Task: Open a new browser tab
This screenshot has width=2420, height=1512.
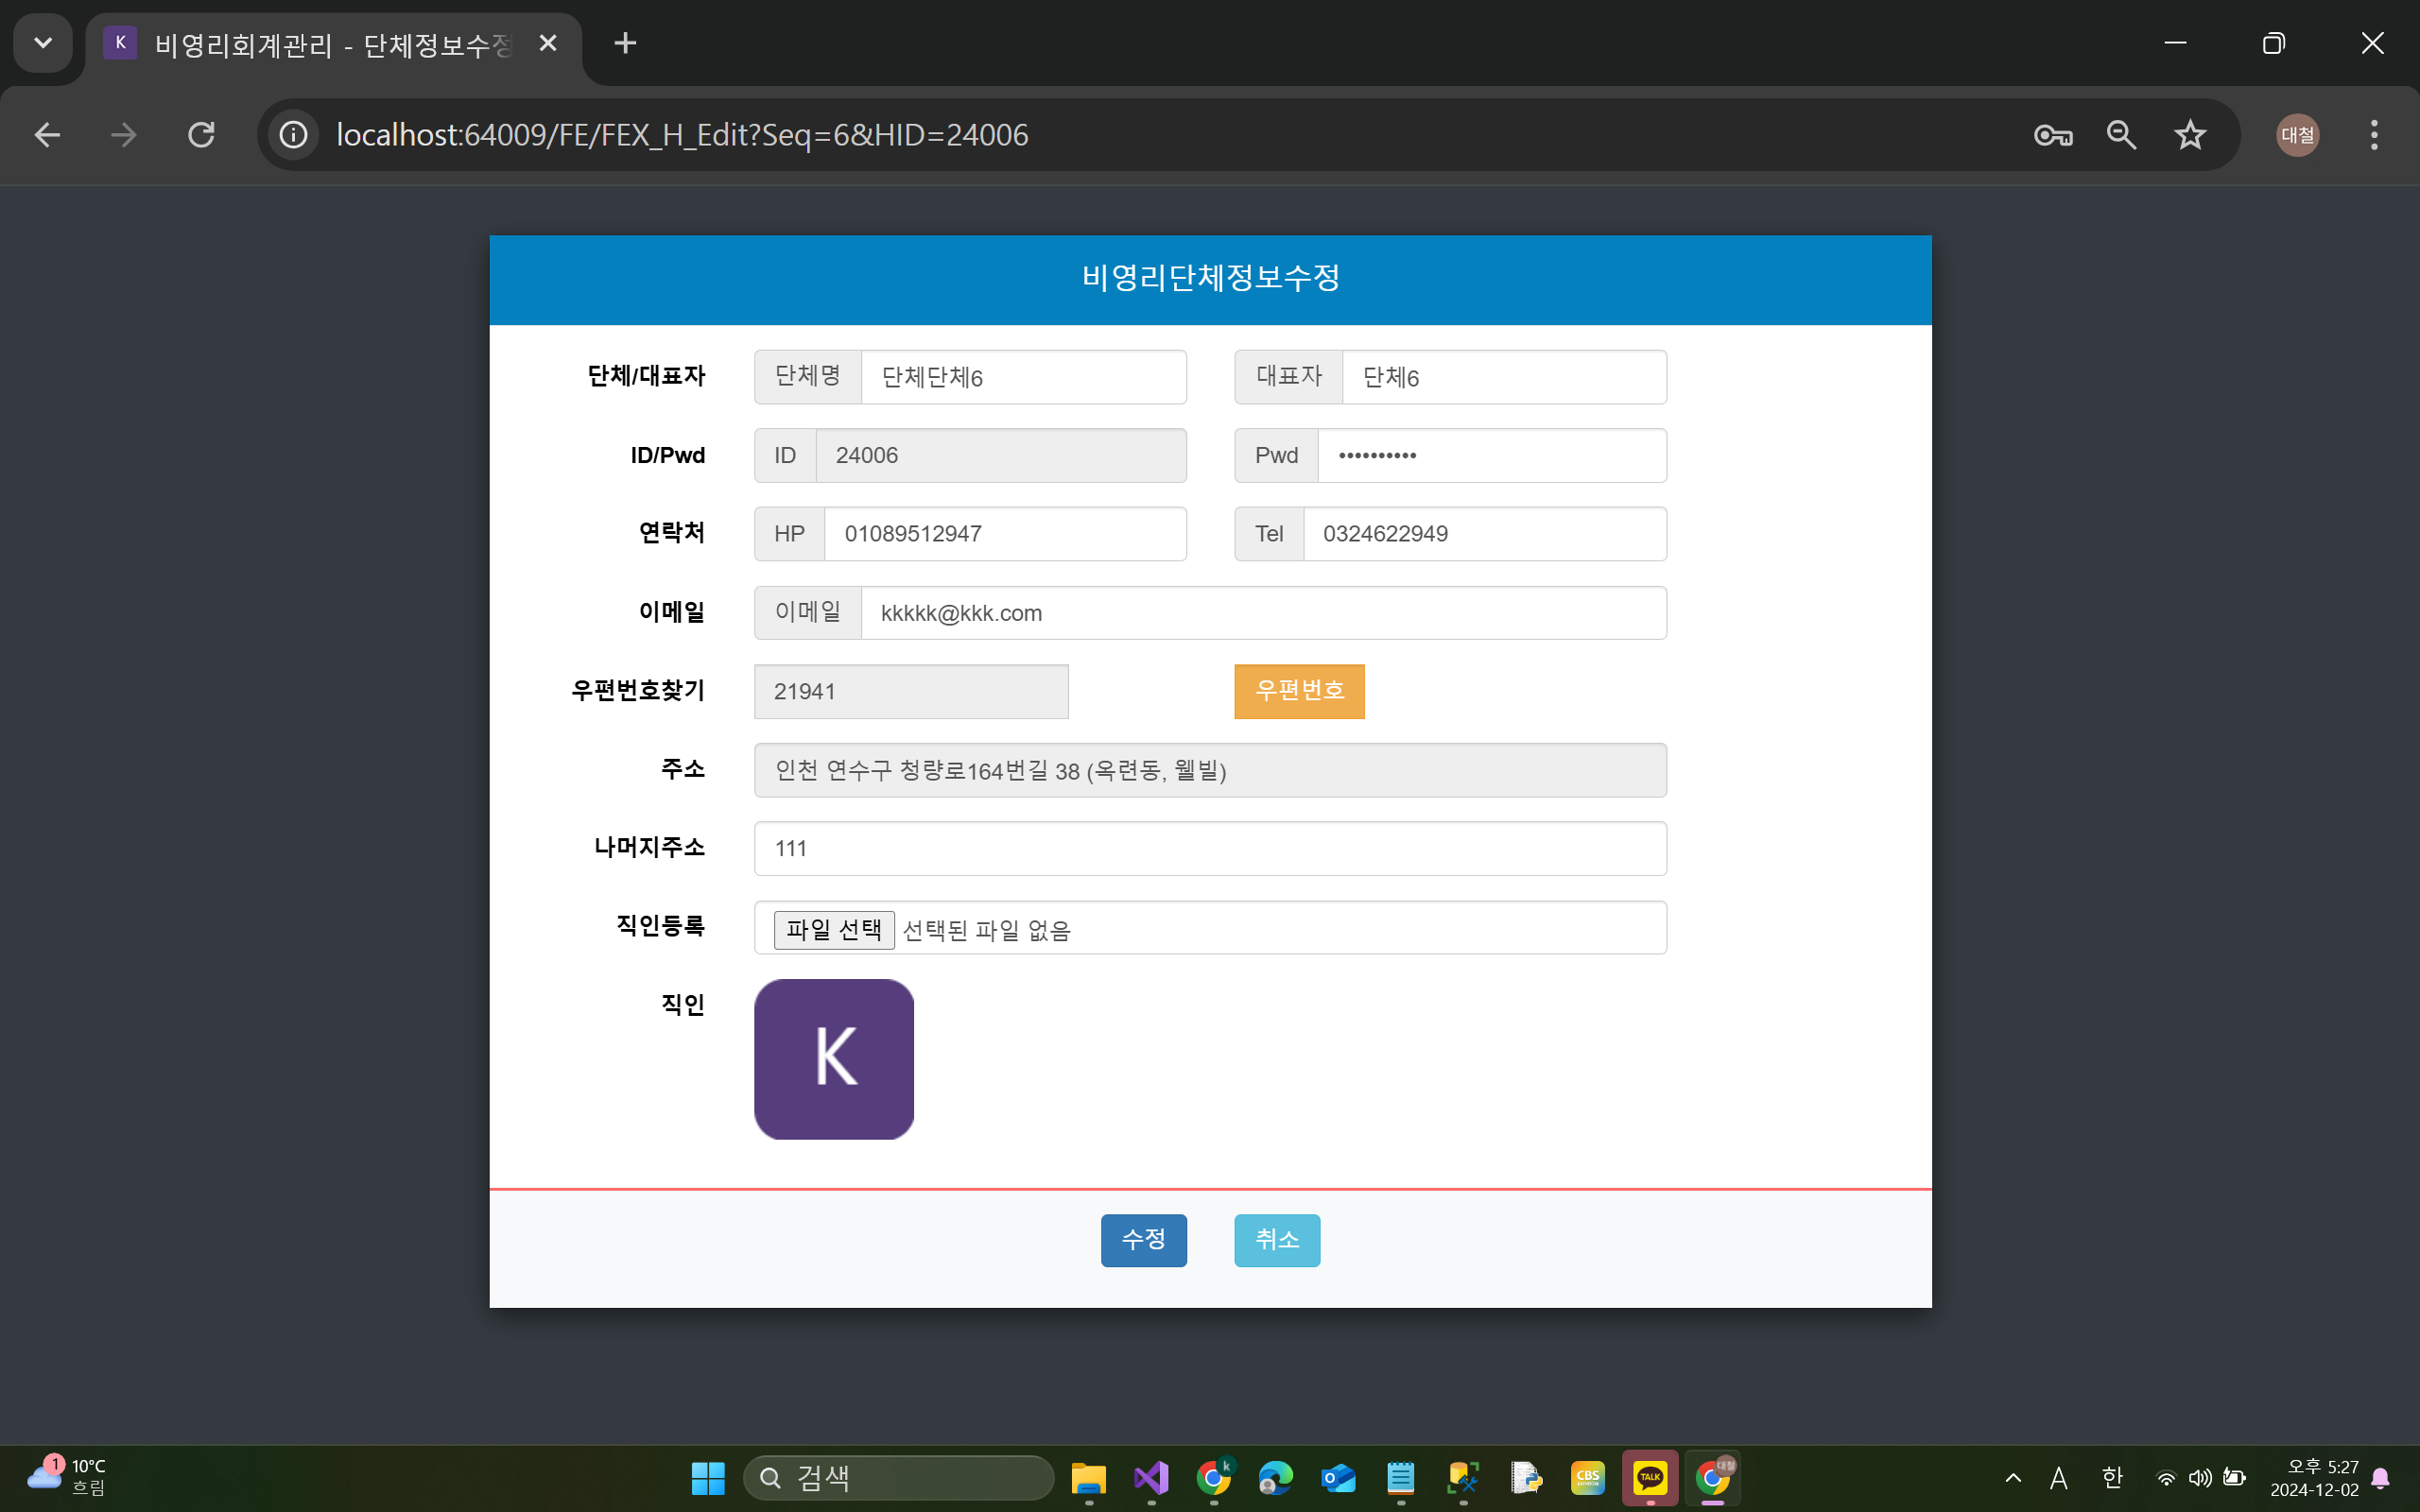Action: (625, 43)
